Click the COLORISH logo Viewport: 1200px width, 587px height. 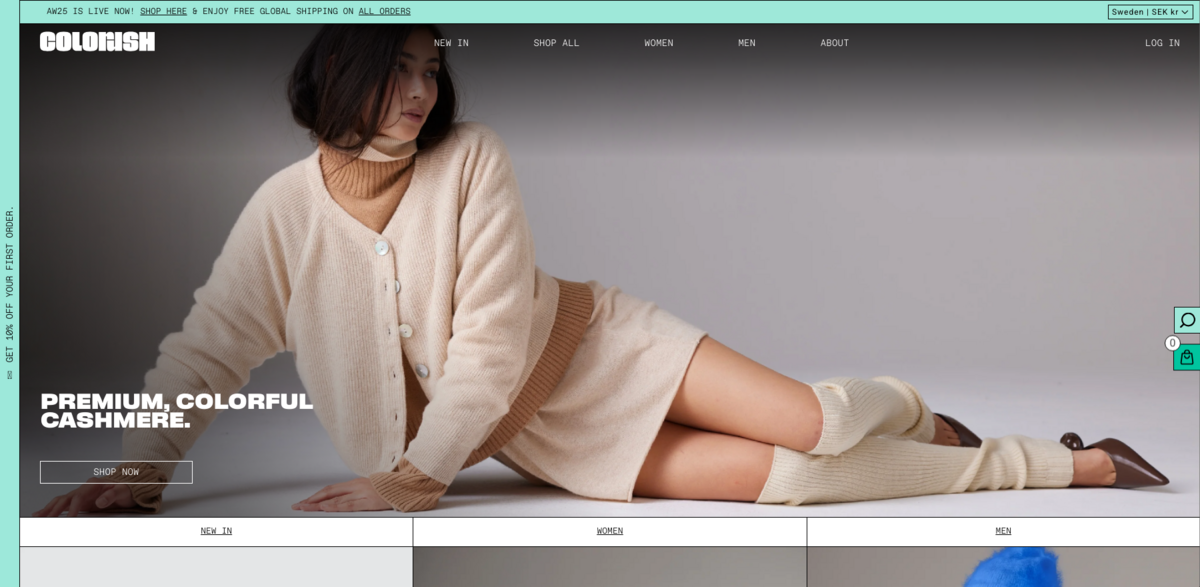point(97,42)
